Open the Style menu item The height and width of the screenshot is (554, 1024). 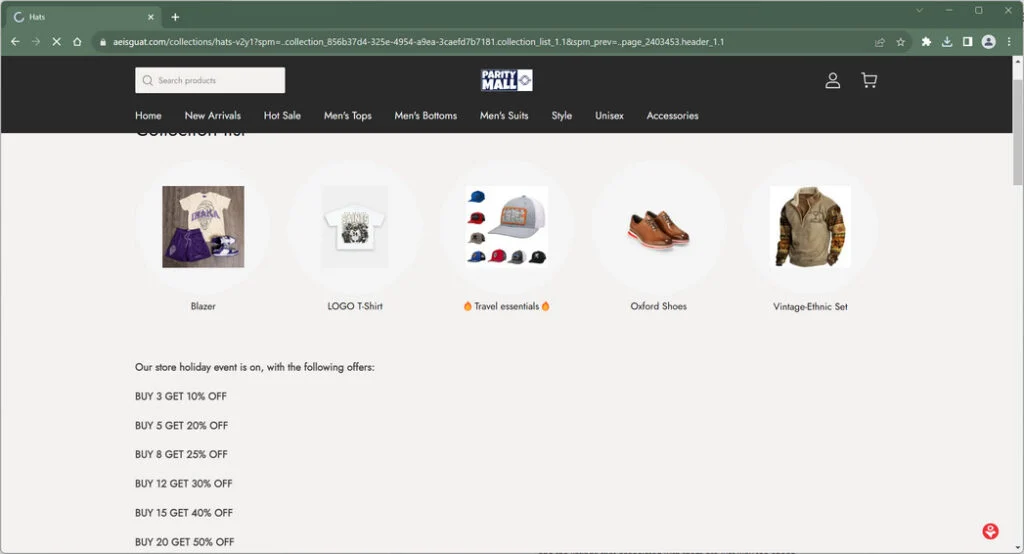[x=562, y=116]
